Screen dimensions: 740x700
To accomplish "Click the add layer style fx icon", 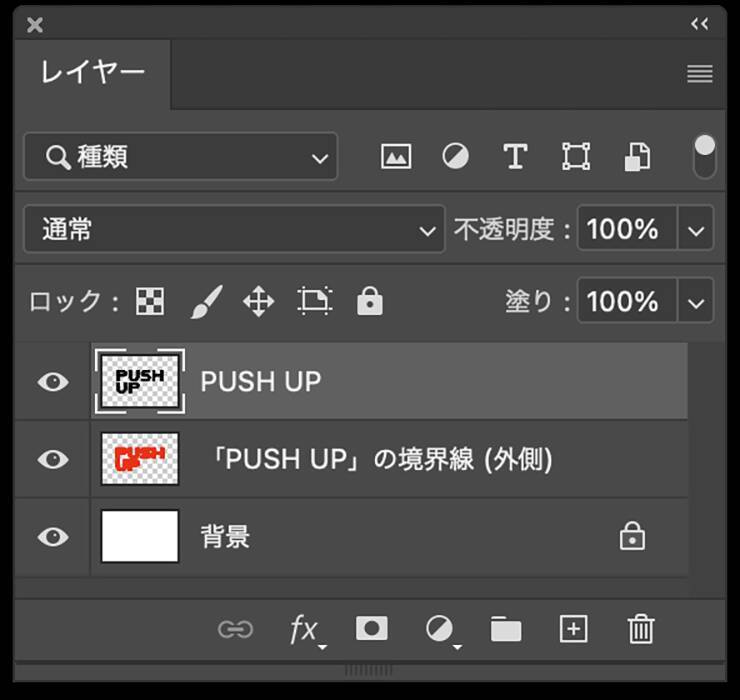I will 304,629.
